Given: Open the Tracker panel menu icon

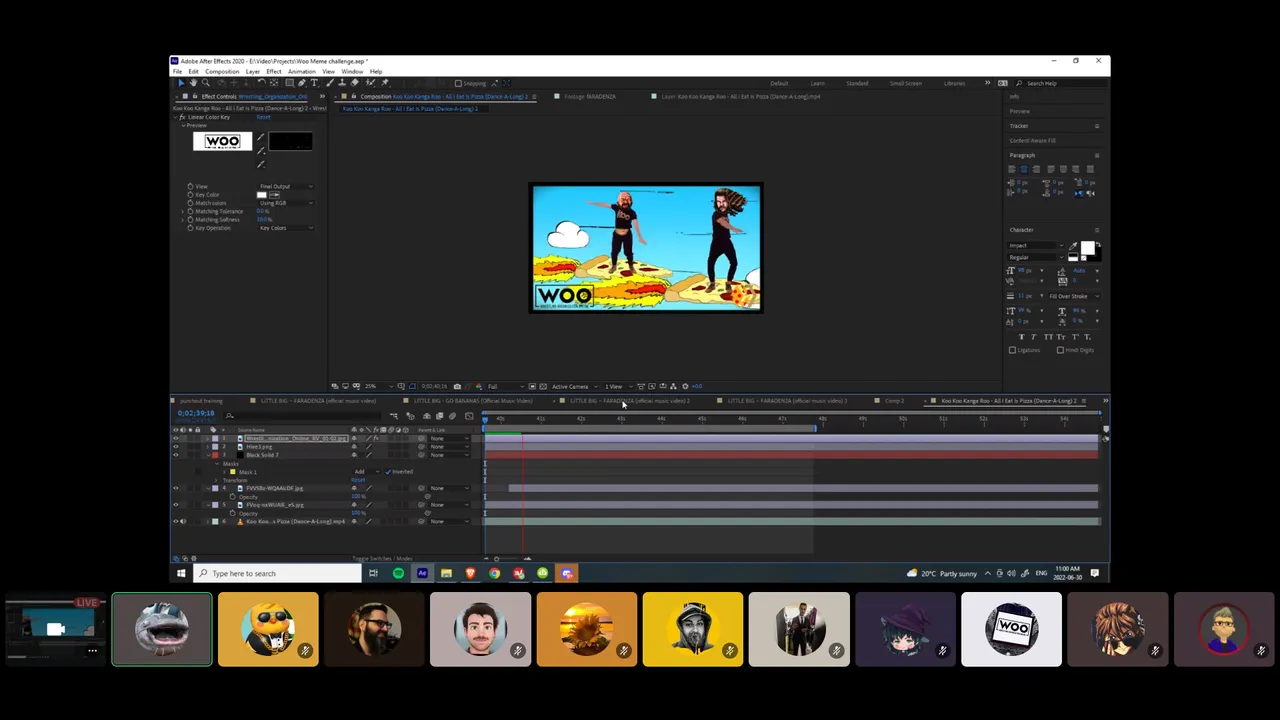Looking at the screenshot, I should [x=1097, y=126].
